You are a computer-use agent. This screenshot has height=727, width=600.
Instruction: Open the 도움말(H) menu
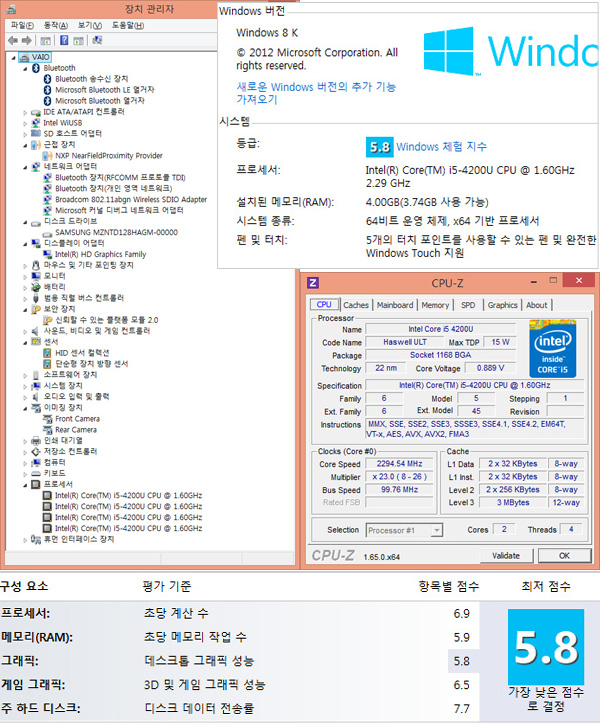coord(128,26)
